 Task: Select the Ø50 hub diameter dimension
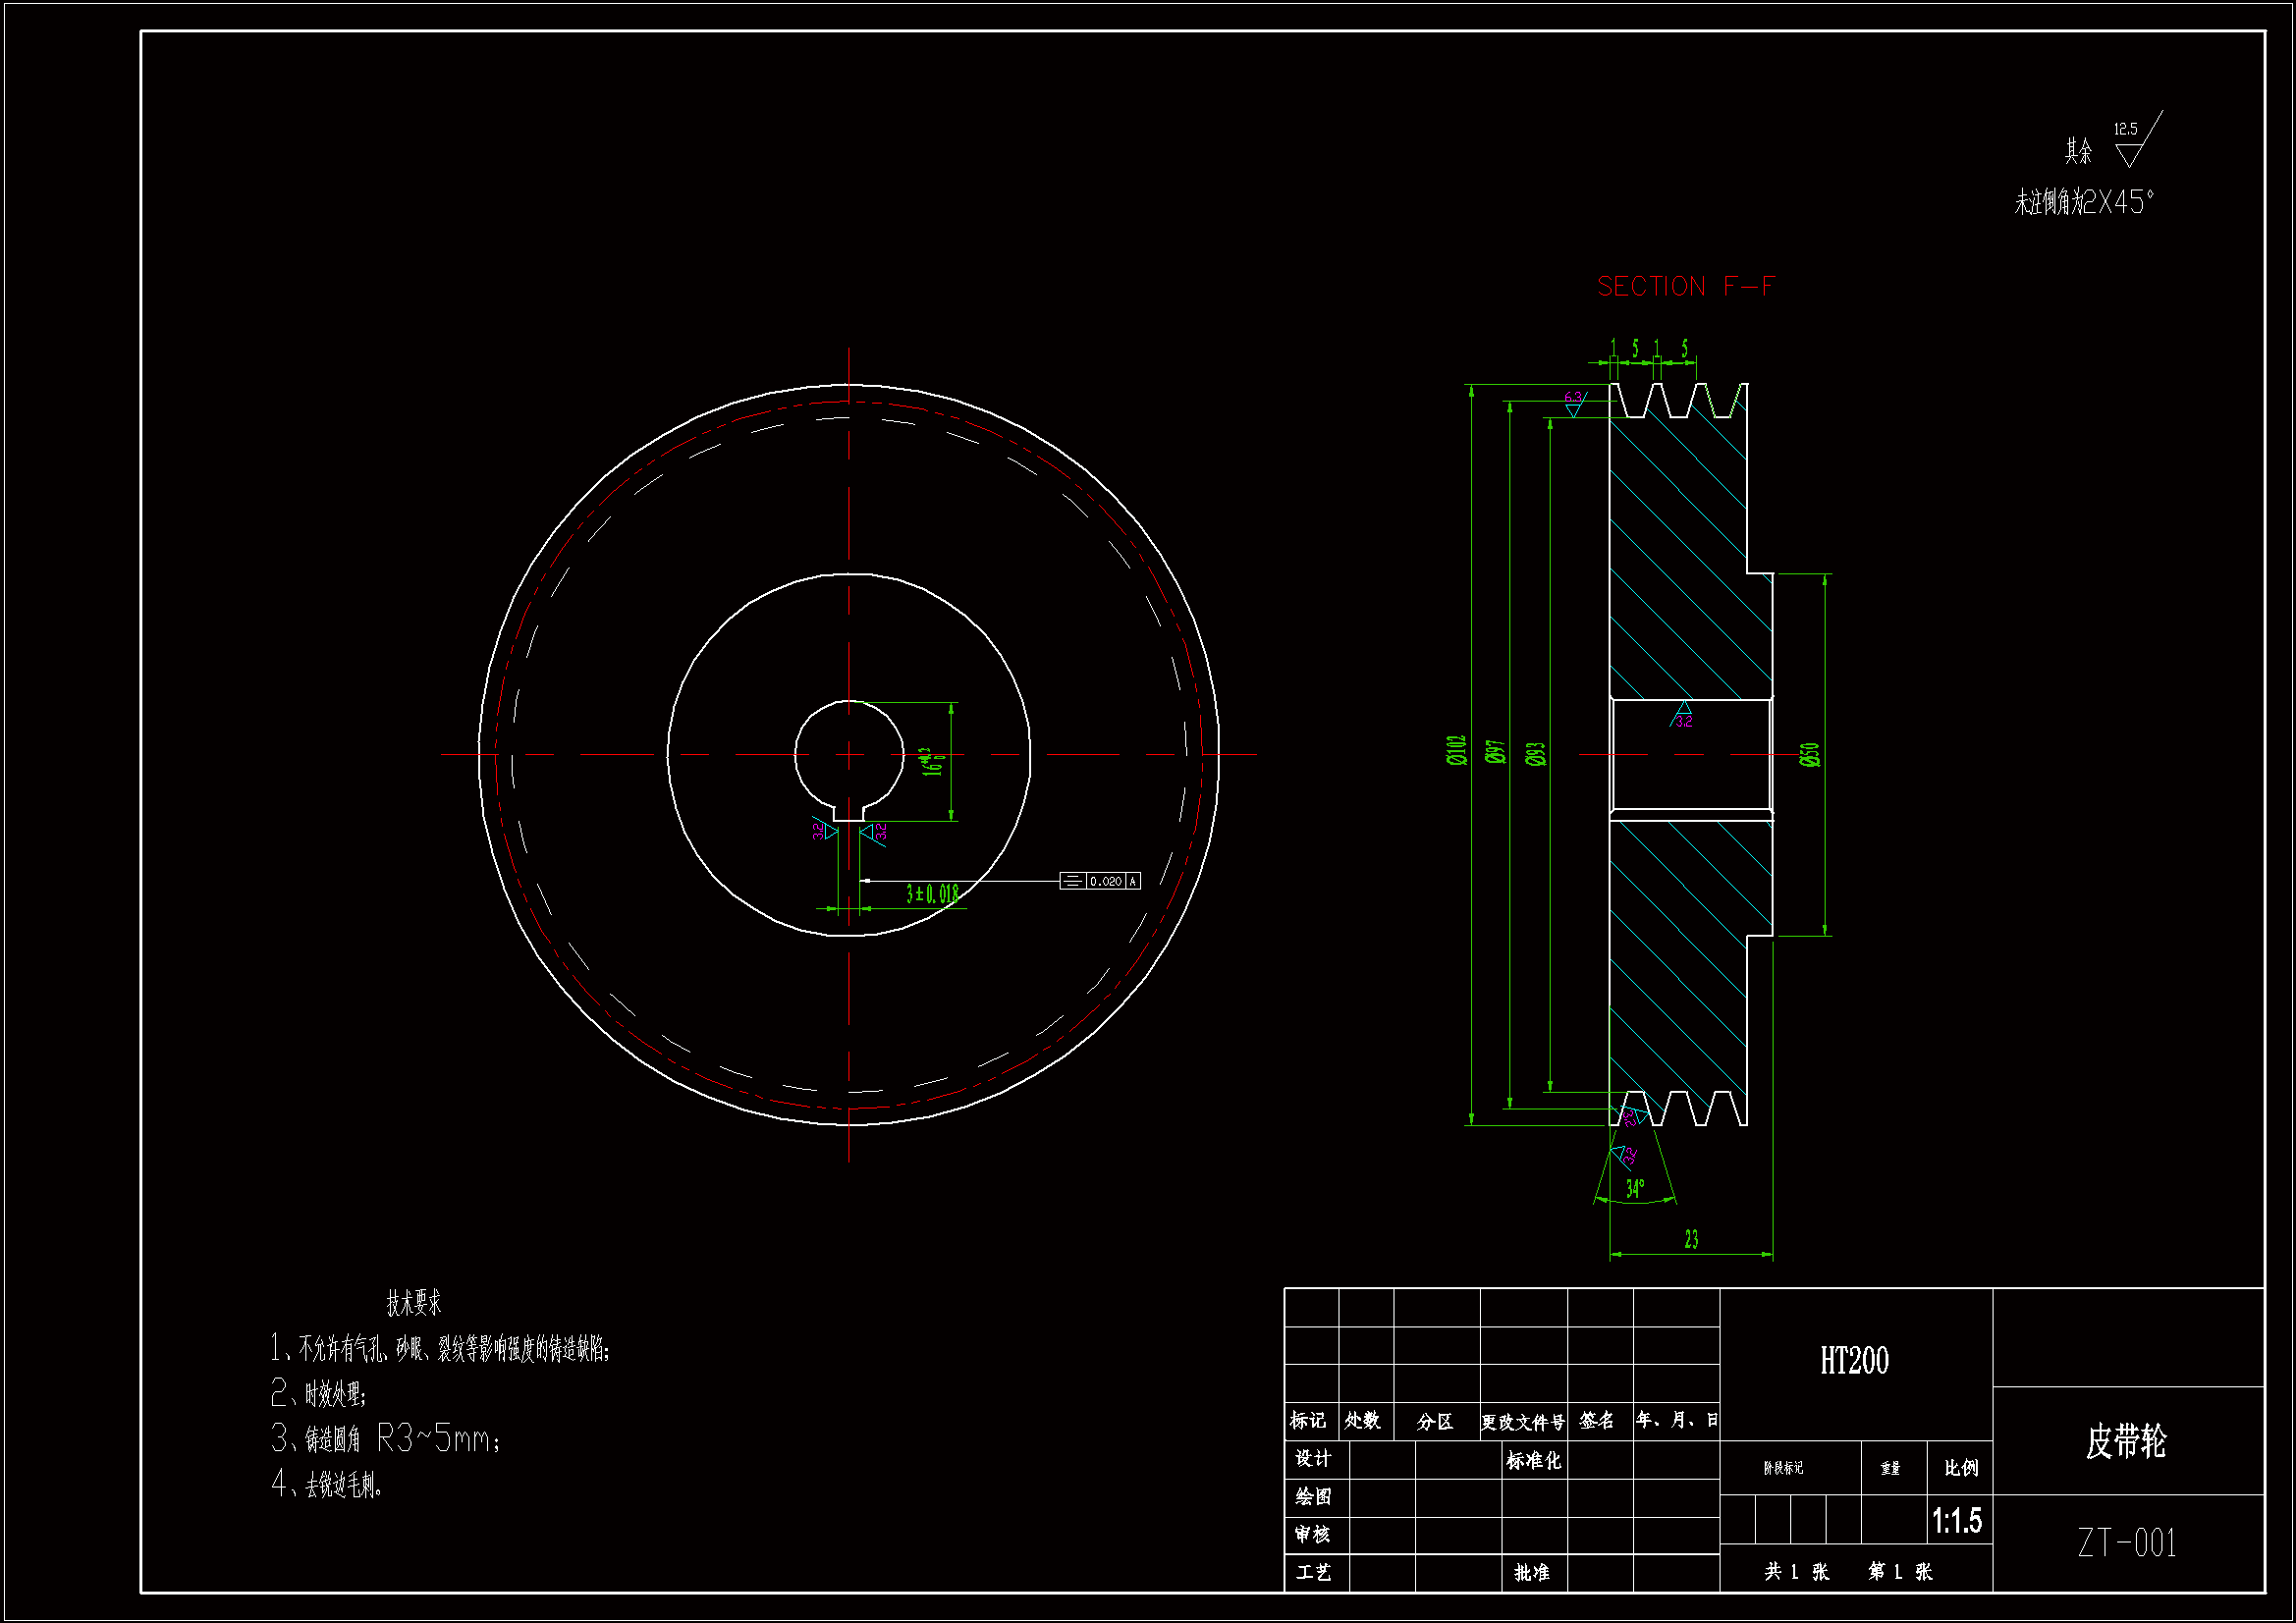click(x=1809, y=755)
